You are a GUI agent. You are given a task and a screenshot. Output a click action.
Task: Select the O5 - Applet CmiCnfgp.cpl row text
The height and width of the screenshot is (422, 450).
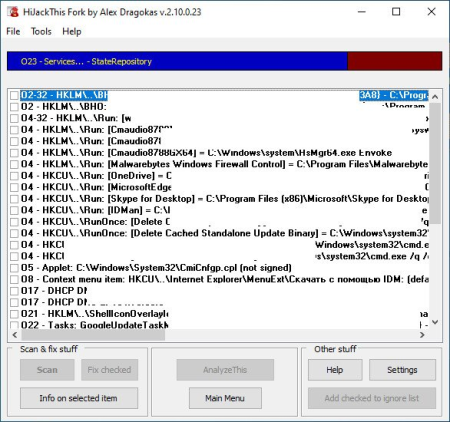point(156,268)
